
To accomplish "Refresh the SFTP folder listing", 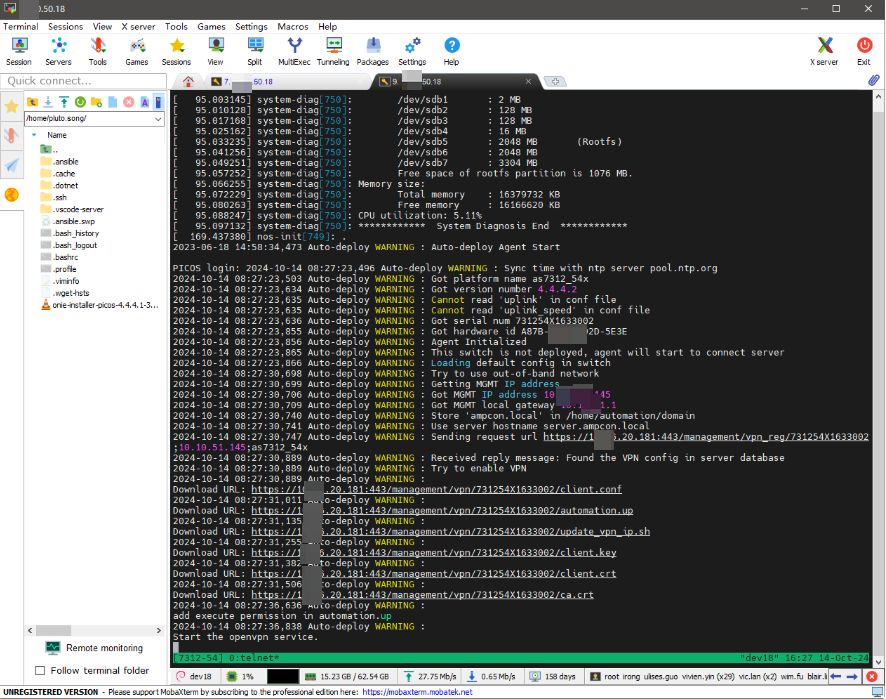I will pyautogui.click(x=80, y=102).
